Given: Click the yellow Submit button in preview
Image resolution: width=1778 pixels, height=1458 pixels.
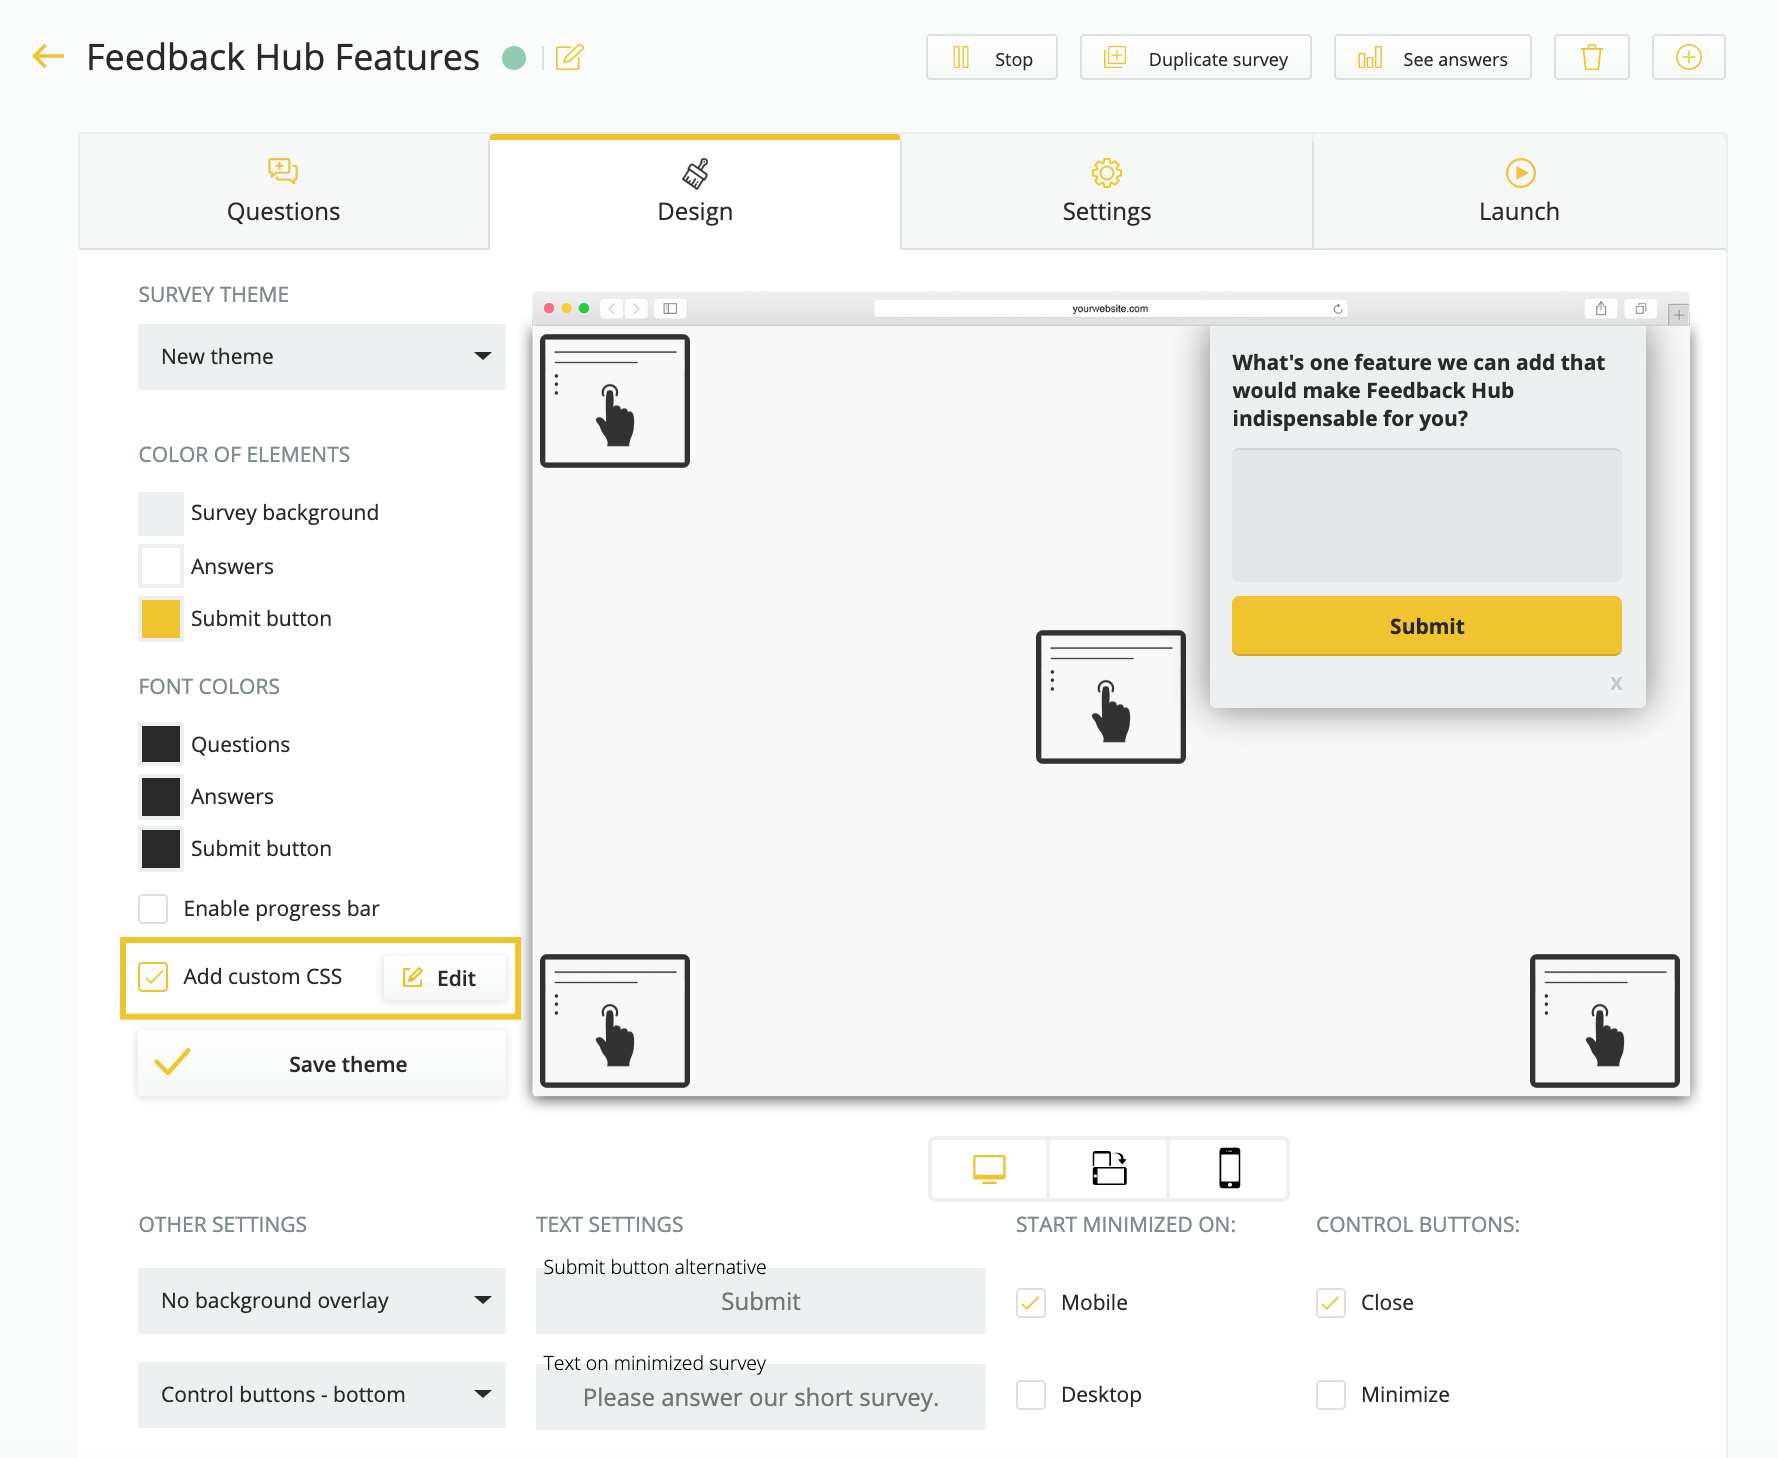Looking at the screenshot, I should pyautogui.click(x=1427, y=626).
